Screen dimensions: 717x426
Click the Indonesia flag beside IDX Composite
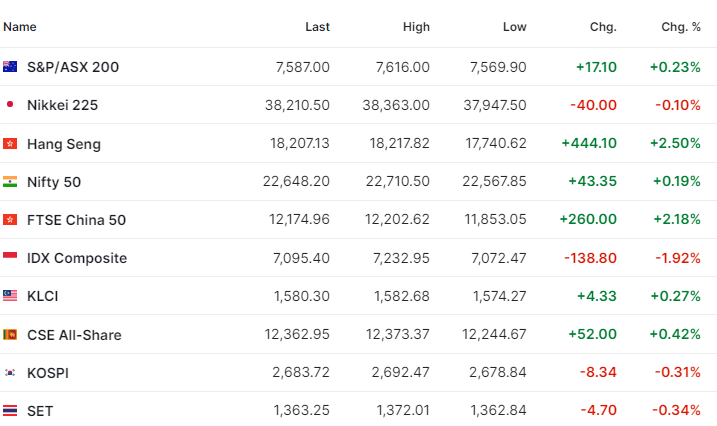coord(10,256)
